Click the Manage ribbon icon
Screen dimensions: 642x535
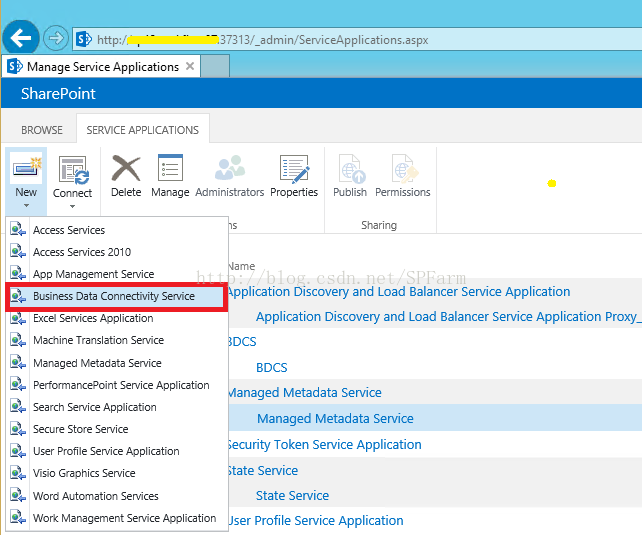(170, 167)
